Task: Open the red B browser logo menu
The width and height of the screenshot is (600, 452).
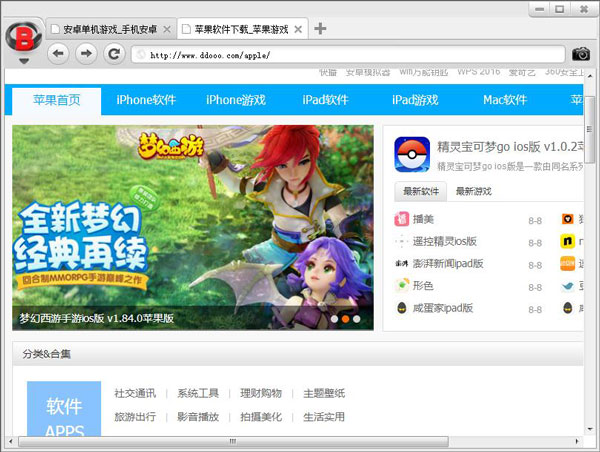Action: [x=24, y=37]
